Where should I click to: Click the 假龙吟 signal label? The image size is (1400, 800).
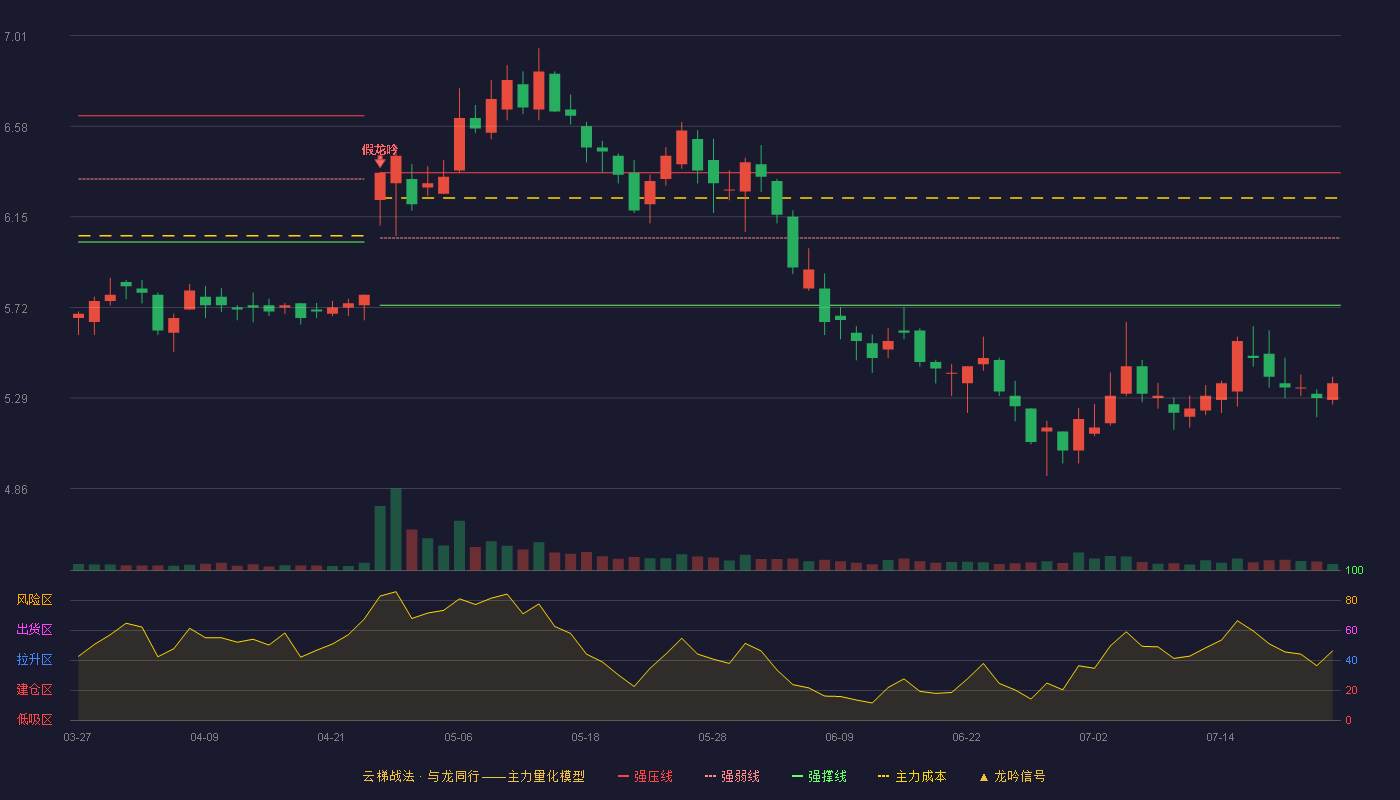[x=380, y=149]
